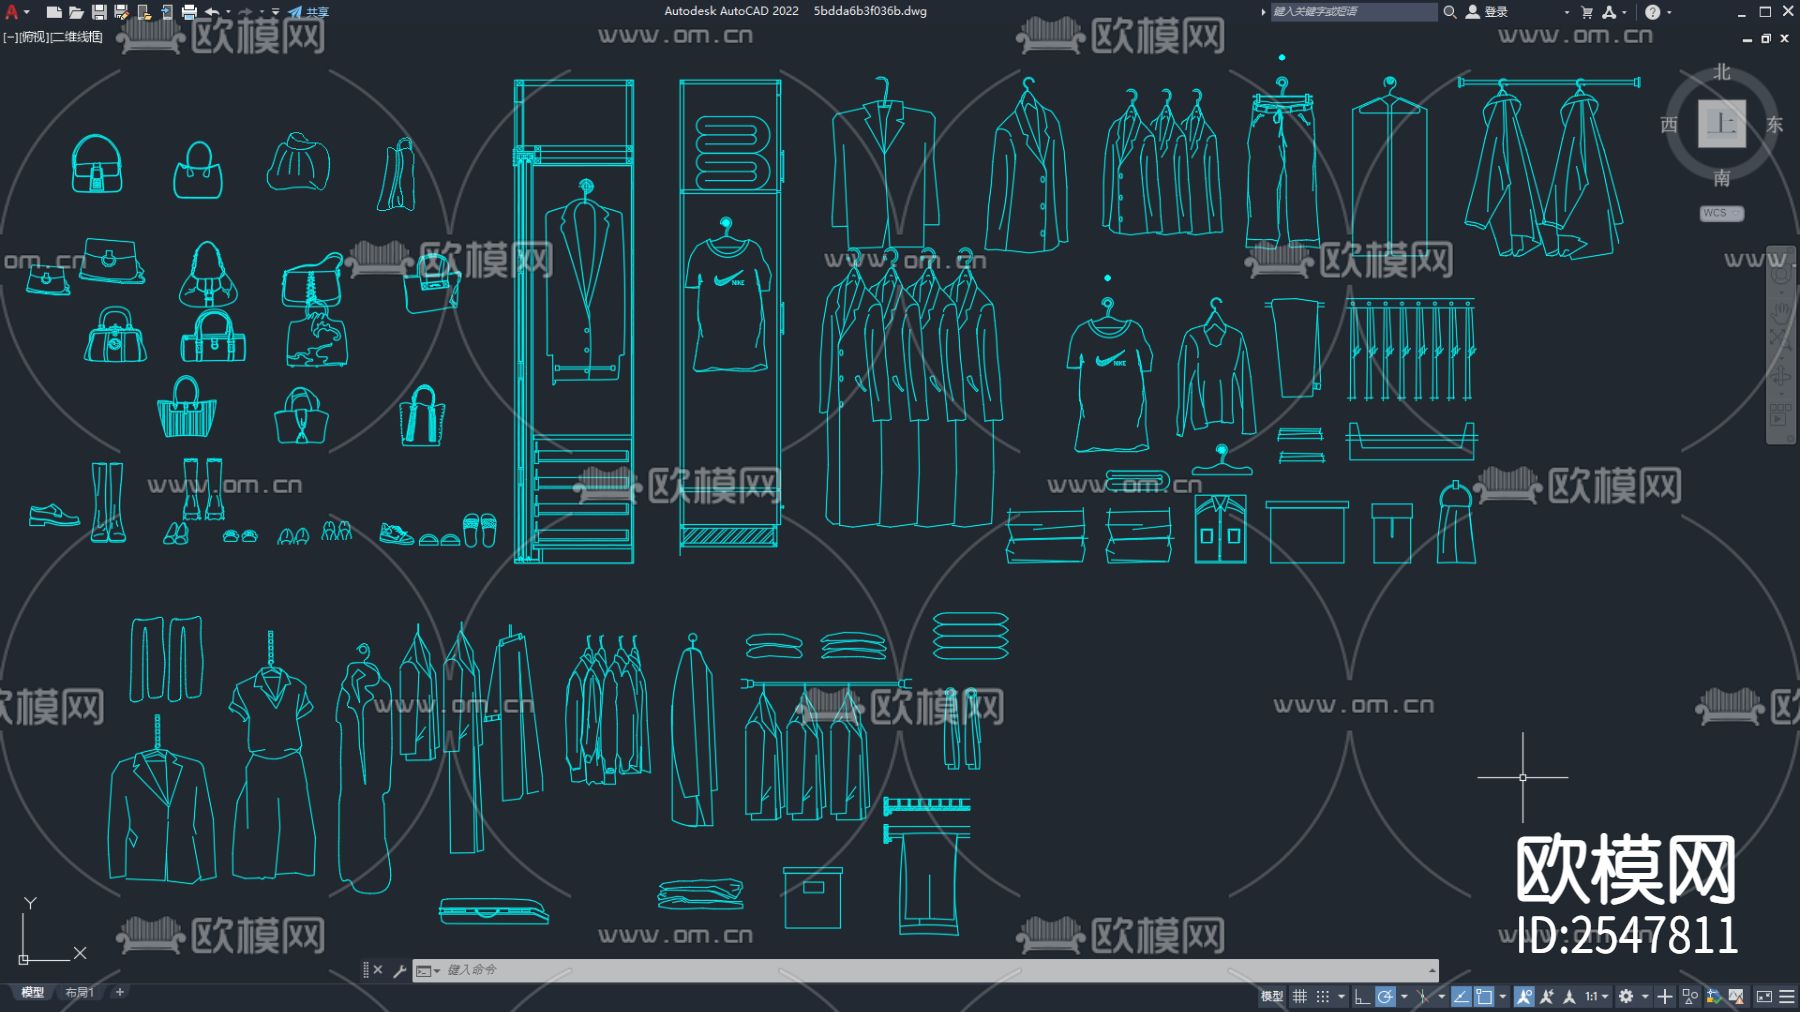1800x1012 pixels.
Task: Click the Save As icon
Action: (121, 12)
